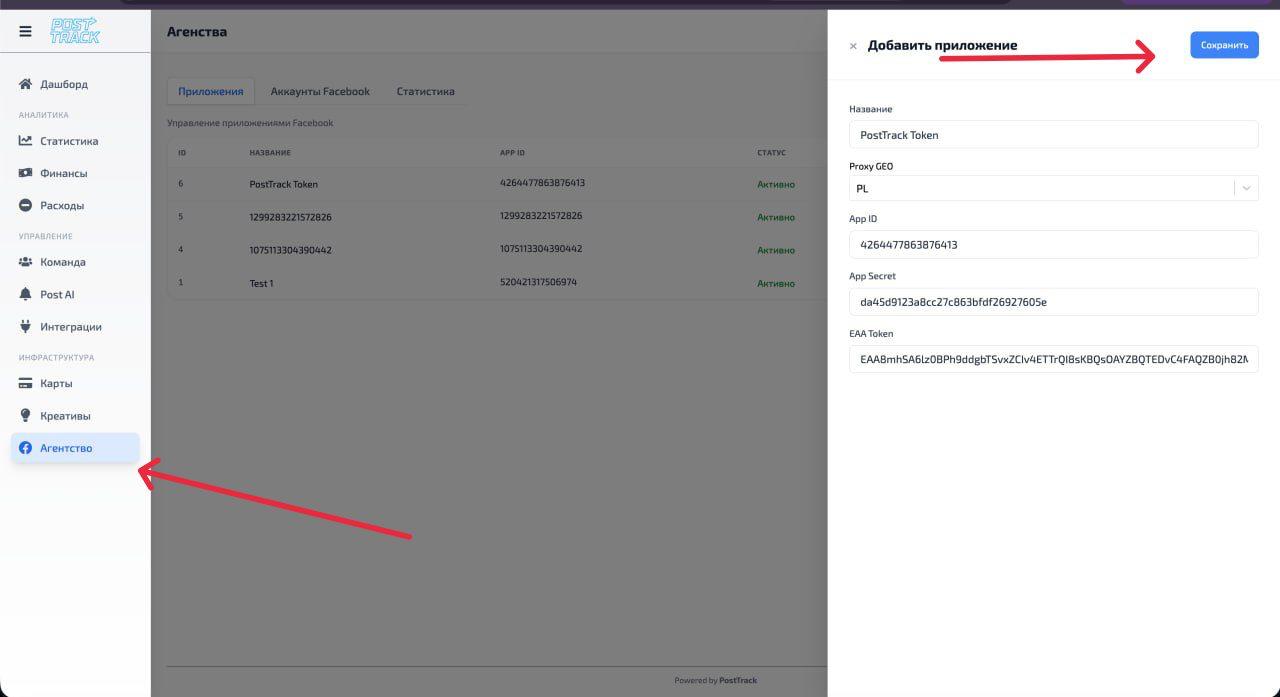The width and height of the screenshot is (1280, 697).
Task: Open Расходы minus-circle icon in sidebar
Action: tap(26, 205)
